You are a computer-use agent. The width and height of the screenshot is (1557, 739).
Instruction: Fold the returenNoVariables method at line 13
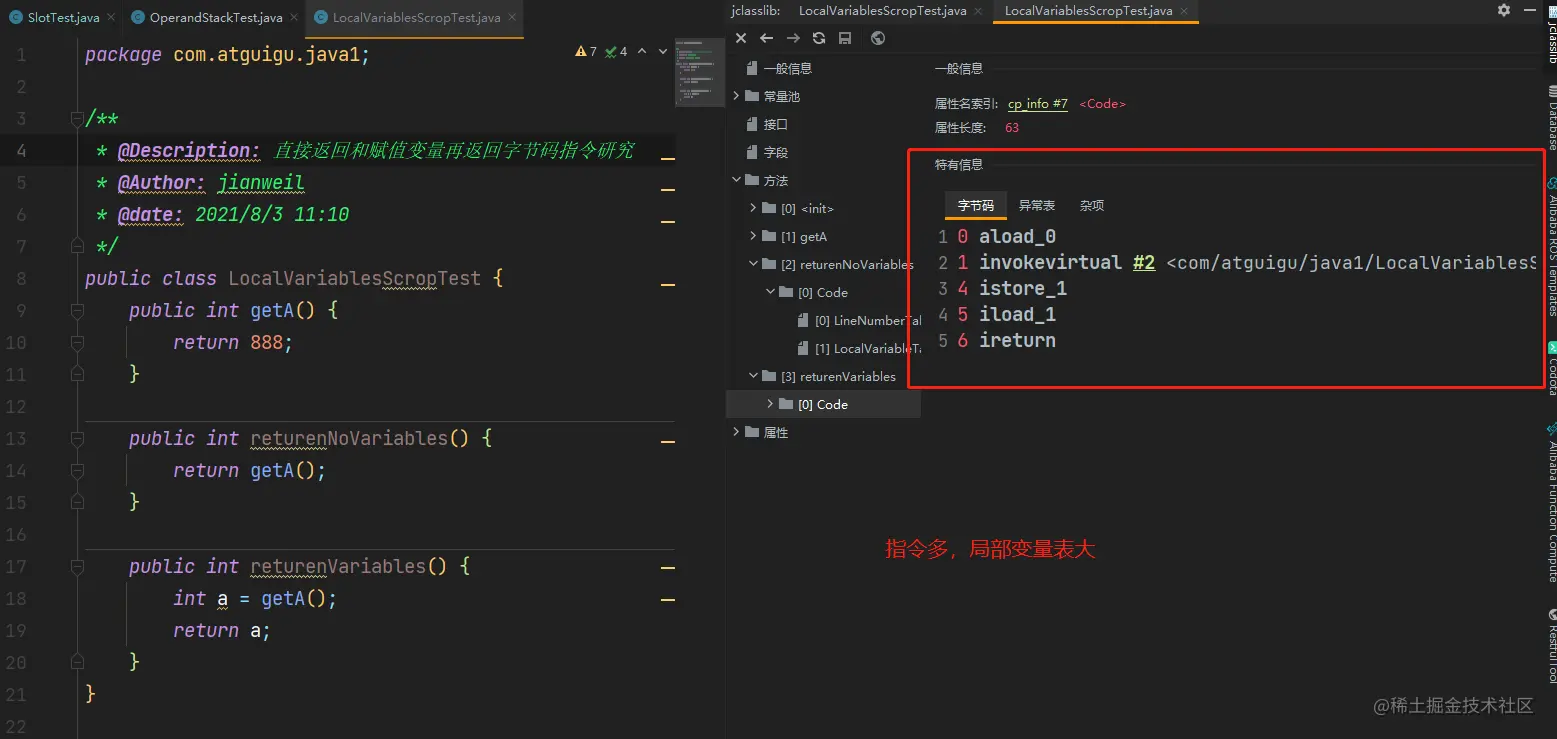tap(77, 439)
